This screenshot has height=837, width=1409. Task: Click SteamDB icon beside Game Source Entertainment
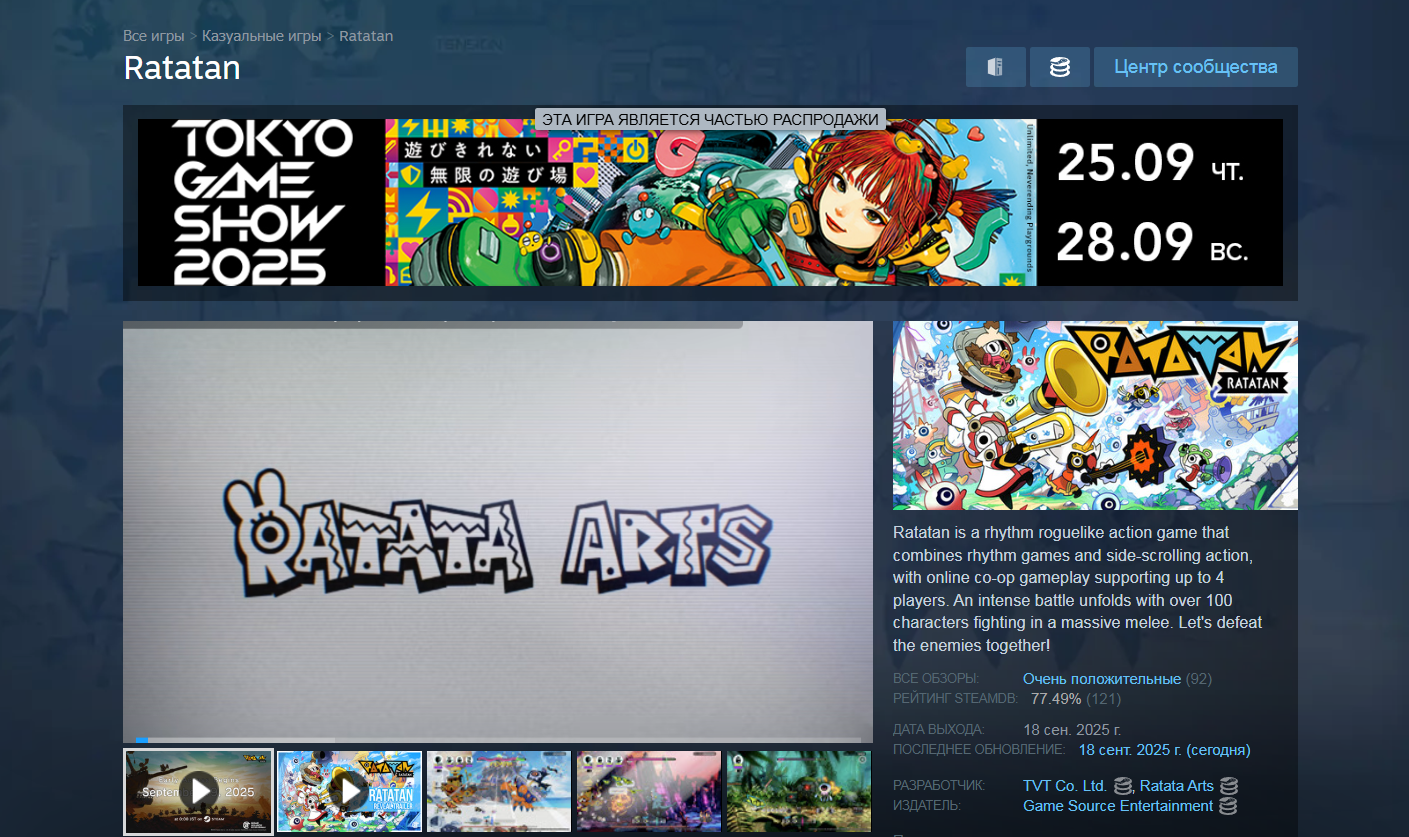click(x=1227, y=806)
